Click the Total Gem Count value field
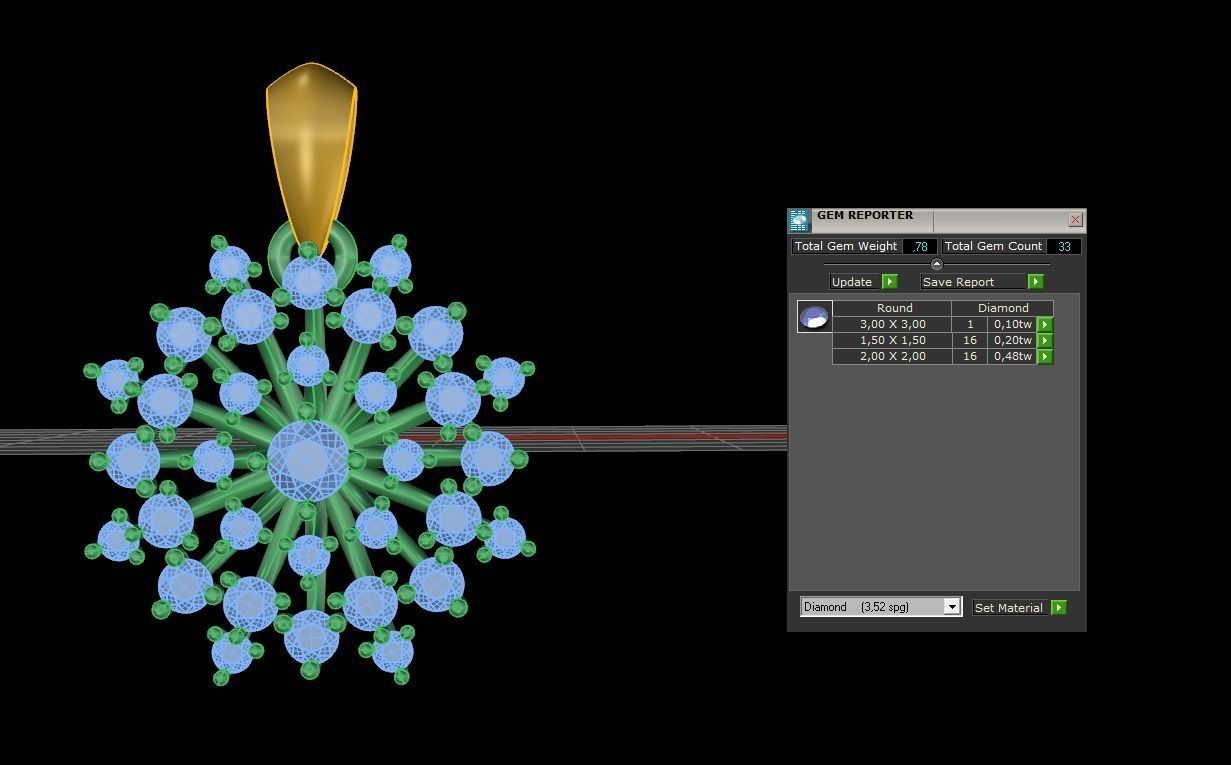This screenshot has height=765, width=1231. pyautogui.click(x=1063, y=246)
